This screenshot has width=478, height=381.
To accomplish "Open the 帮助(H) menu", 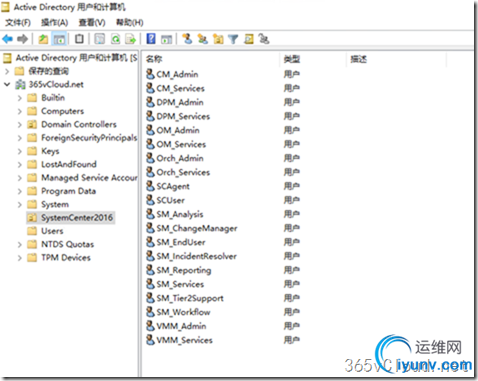I will (x=130, y=22).
